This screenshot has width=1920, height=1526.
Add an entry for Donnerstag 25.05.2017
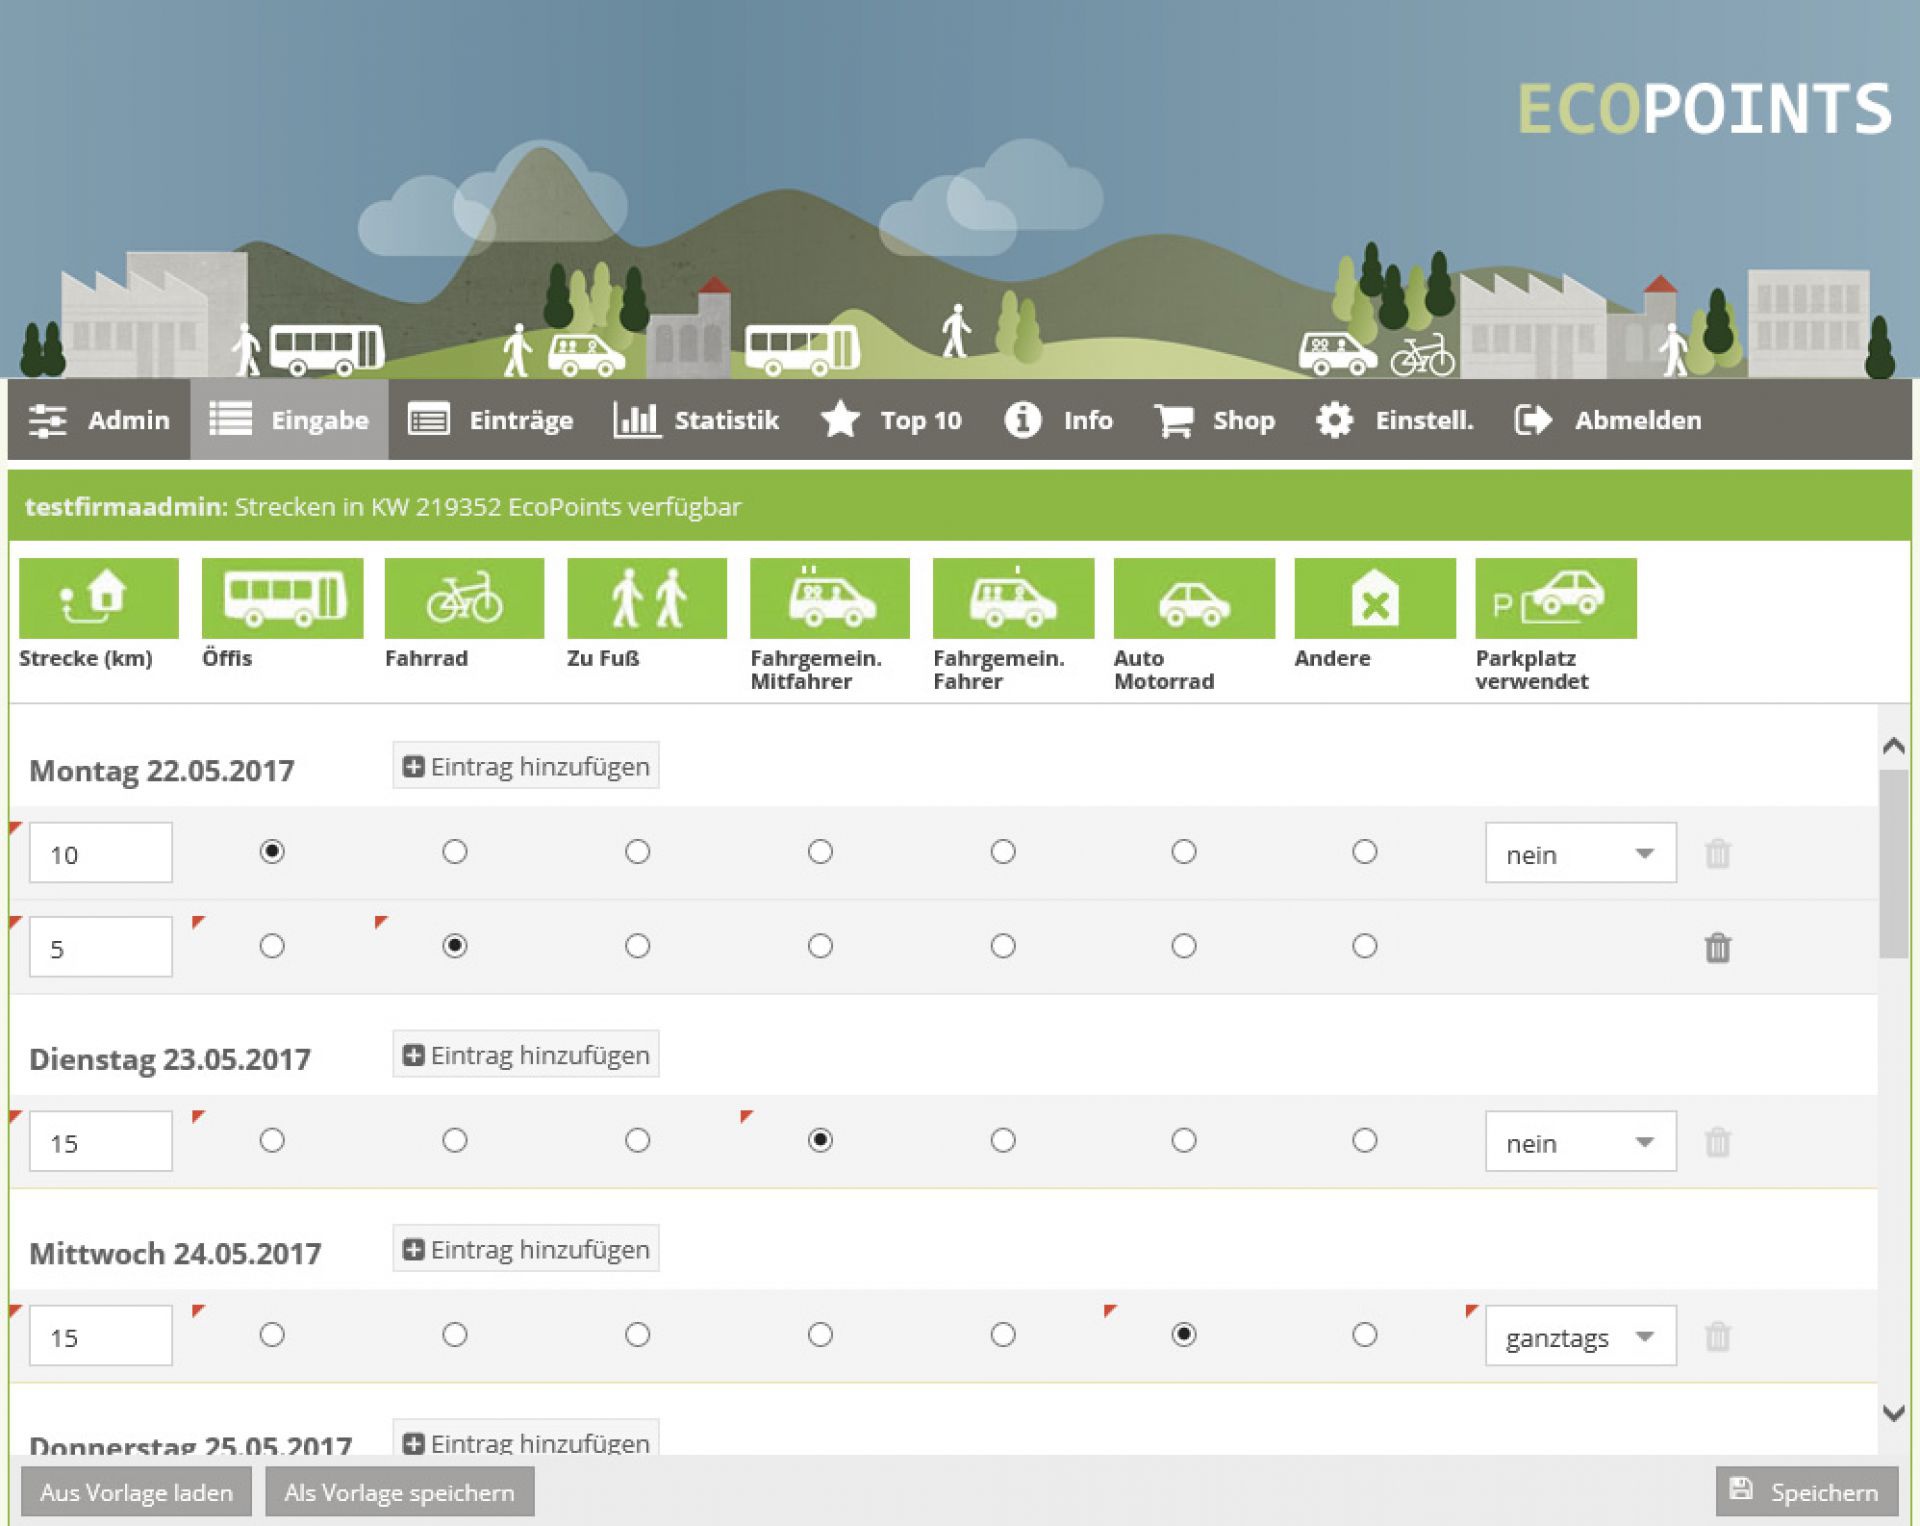tap(526, 1438)
